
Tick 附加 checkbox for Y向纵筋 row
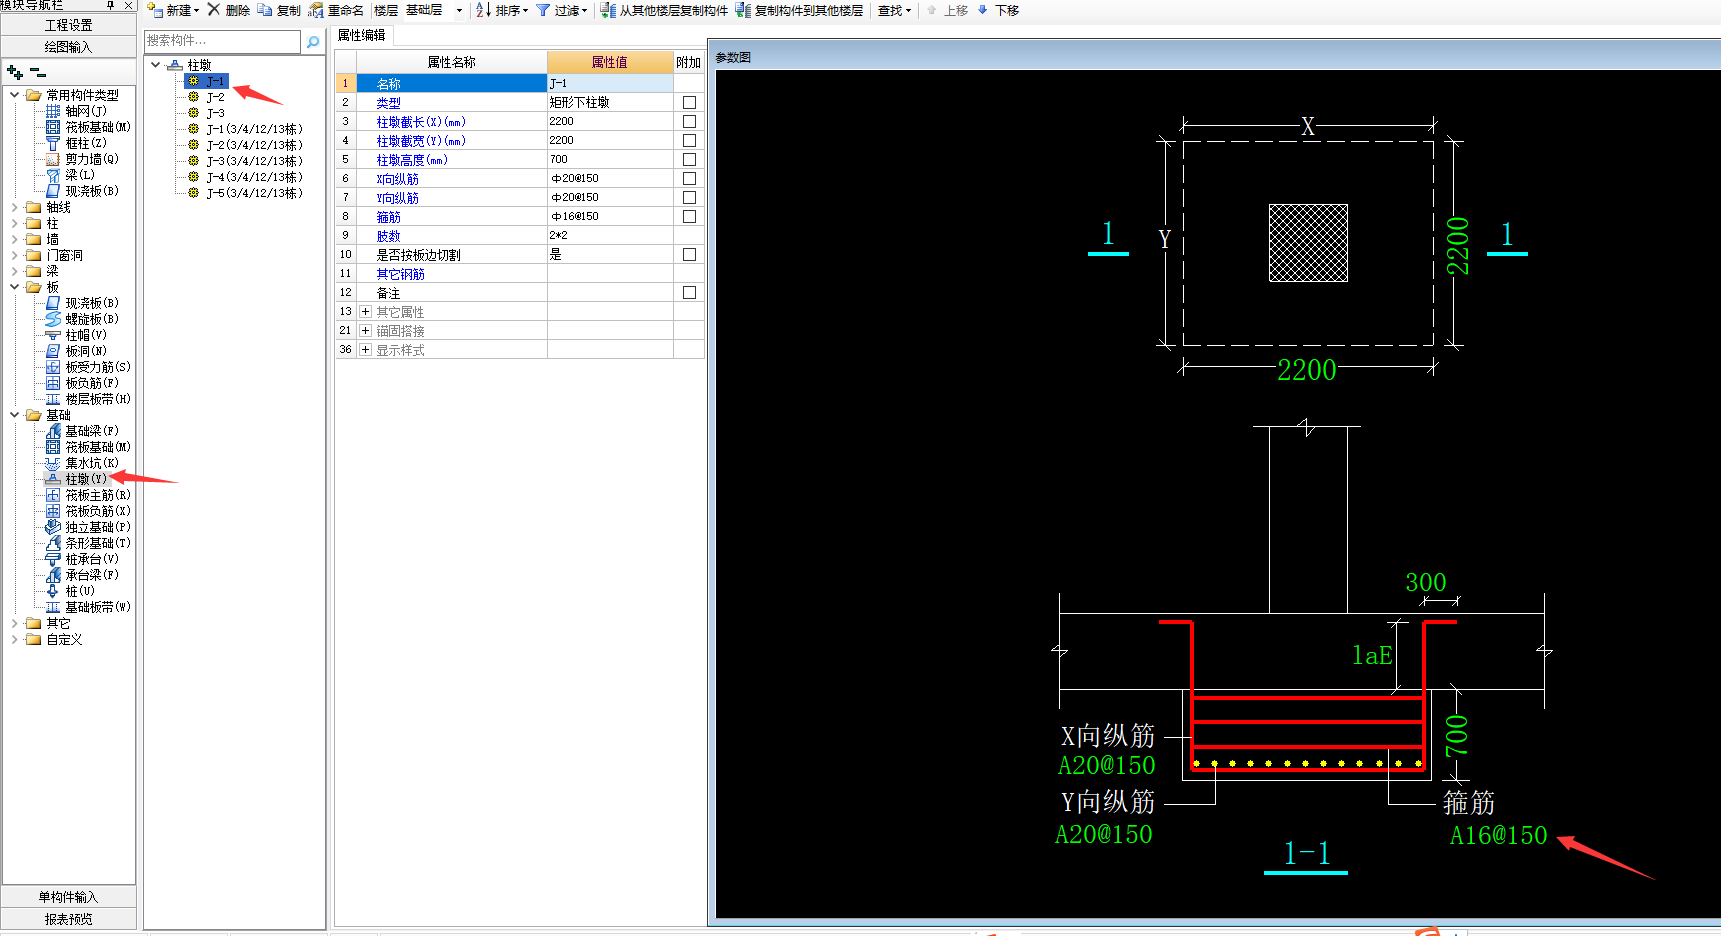(x=689, y=197)
